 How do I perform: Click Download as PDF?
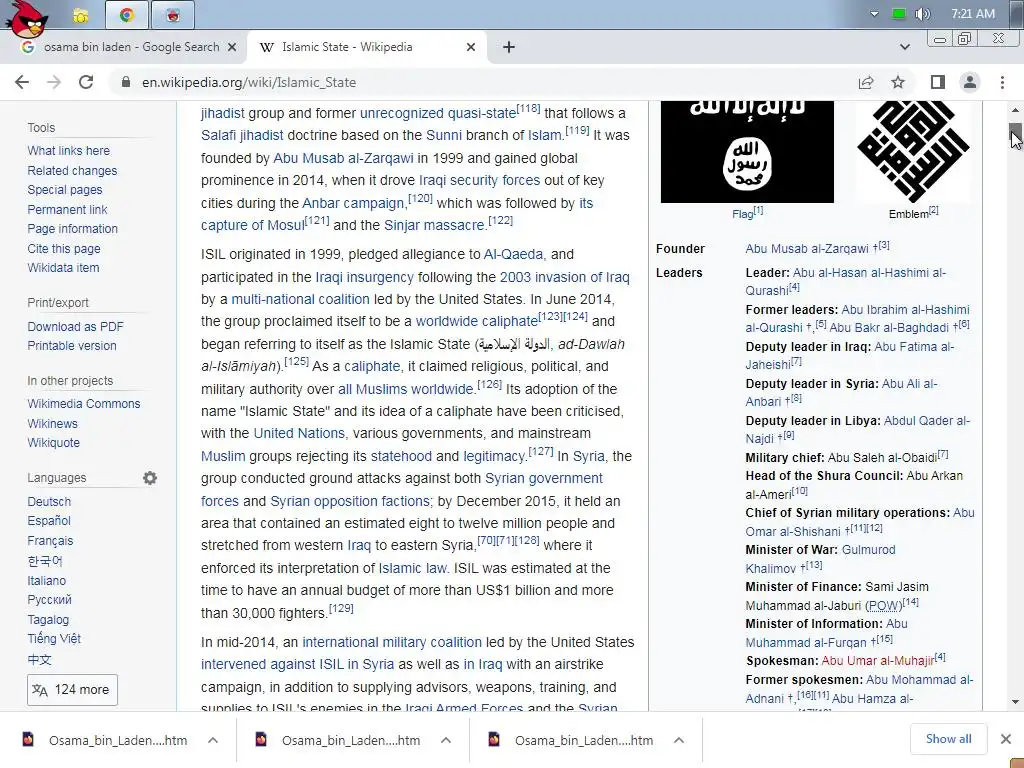point(75,327)
